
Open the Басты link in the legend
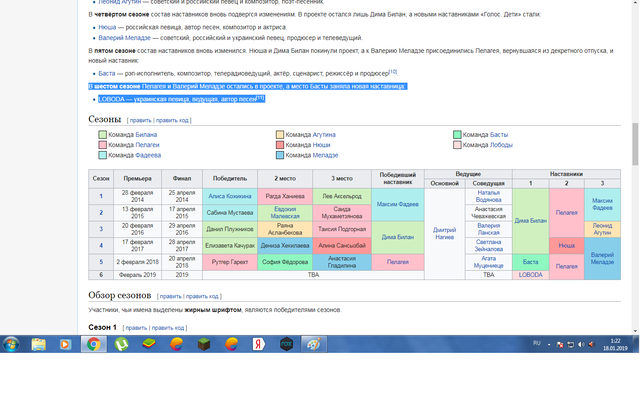tap(499, 135)
